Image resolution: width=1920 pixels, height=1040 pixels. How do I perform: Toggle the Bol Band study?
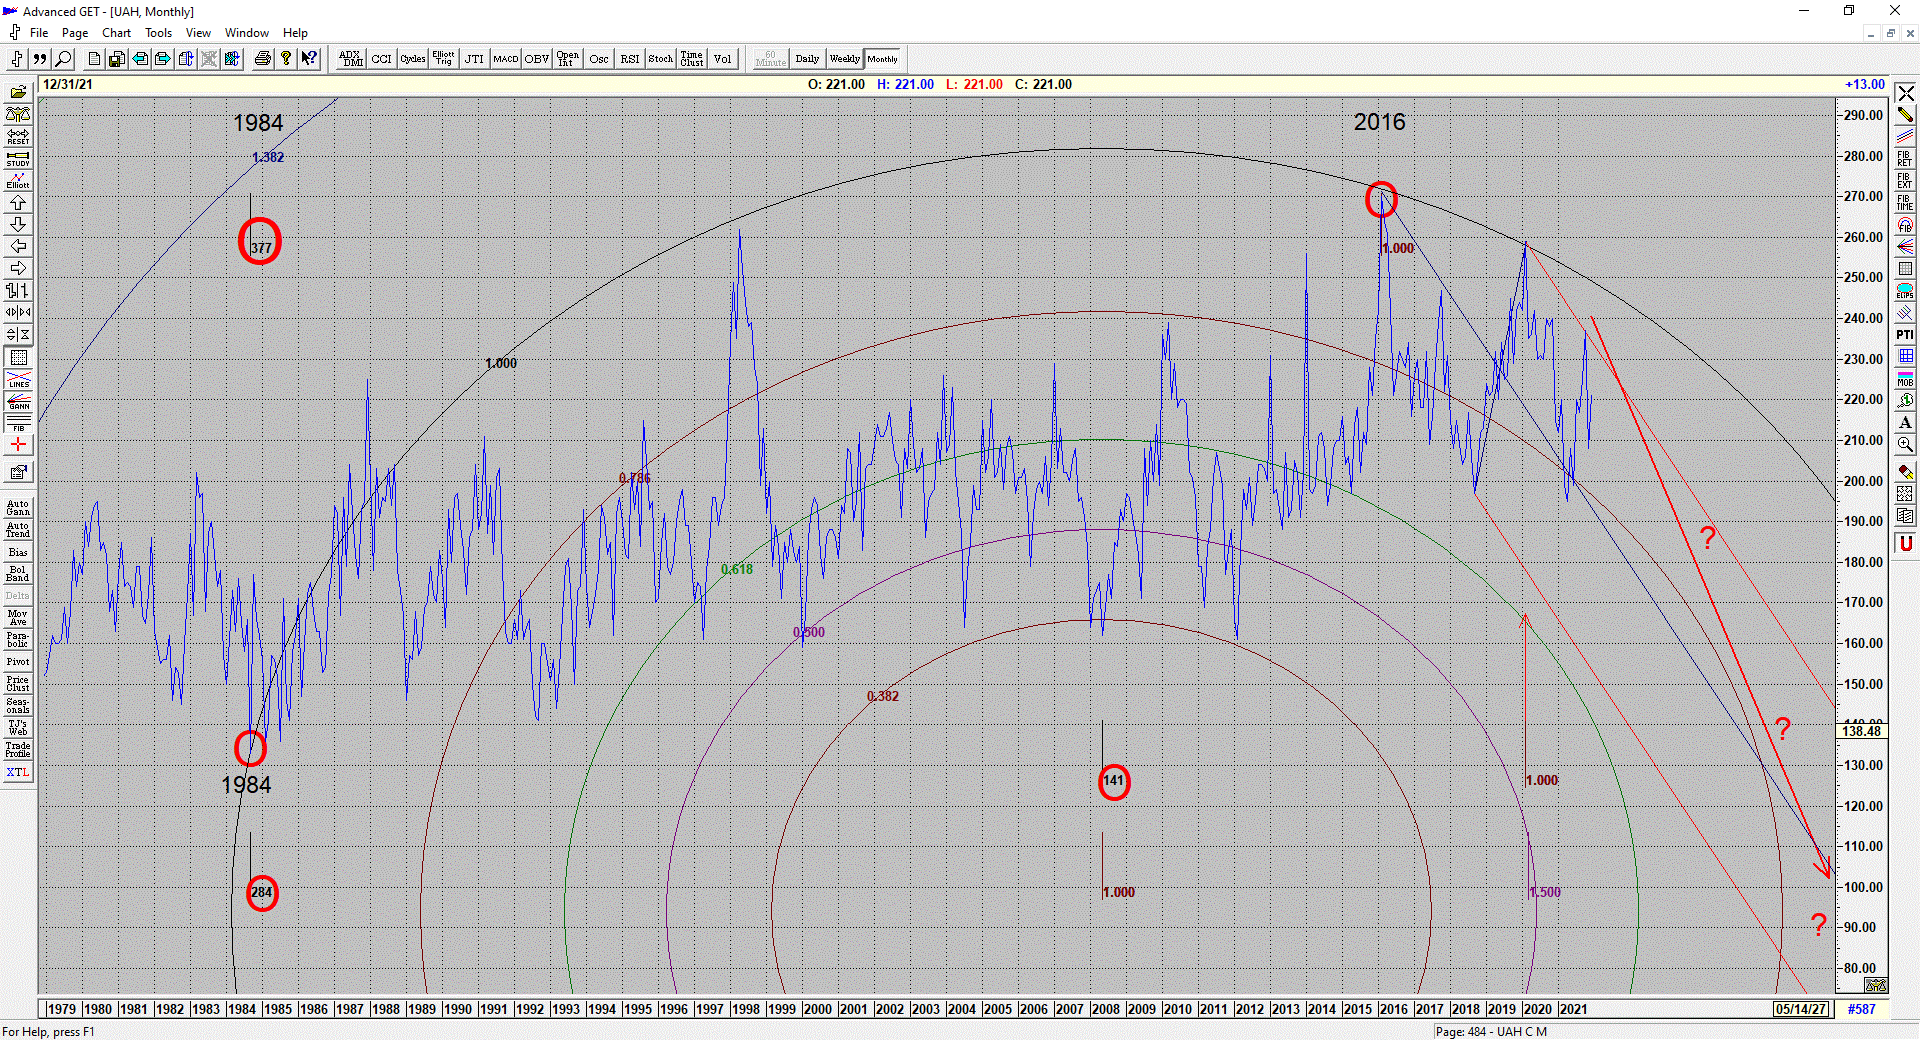(18, 574)
